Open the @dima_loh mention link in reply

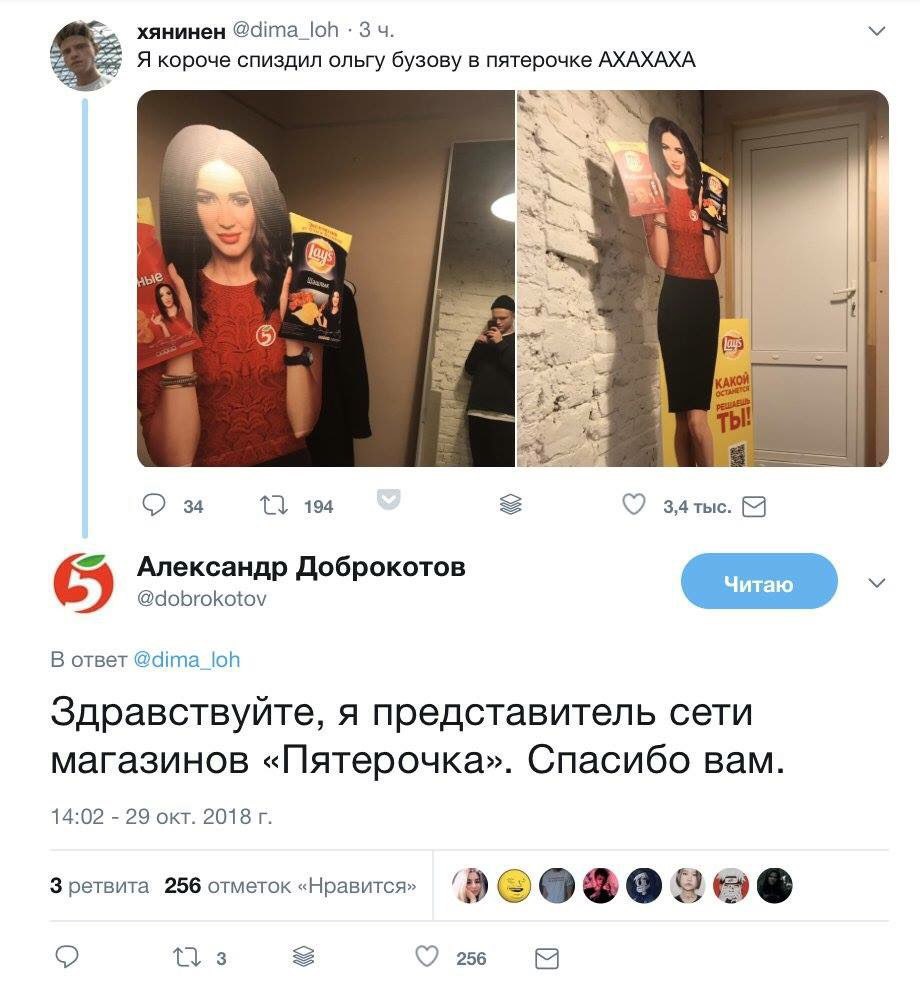click(187, 660)
